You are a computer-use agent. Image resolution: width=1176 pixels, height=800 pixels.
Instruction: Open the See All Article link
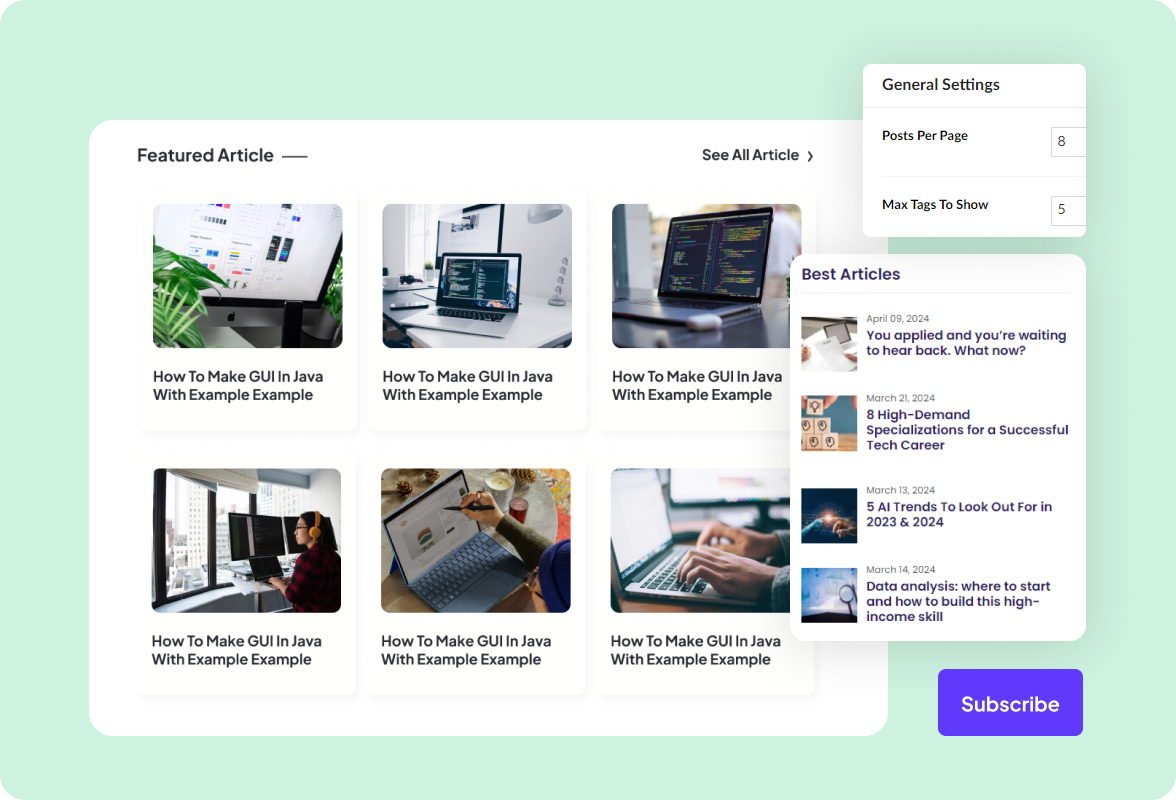750,155
